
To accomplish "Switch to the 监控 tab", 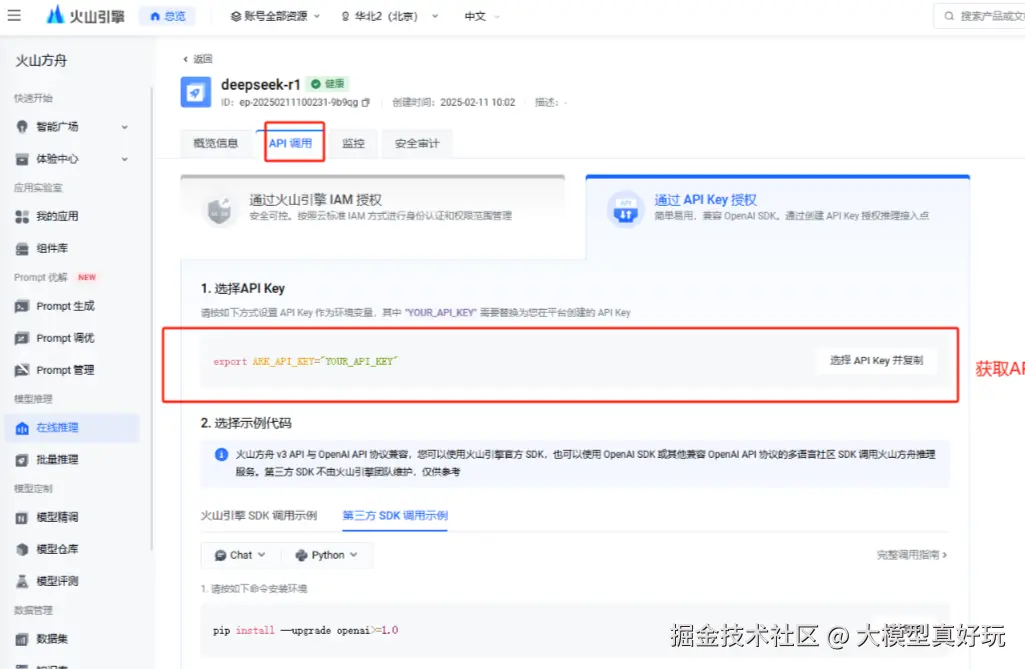I will 353,143.
